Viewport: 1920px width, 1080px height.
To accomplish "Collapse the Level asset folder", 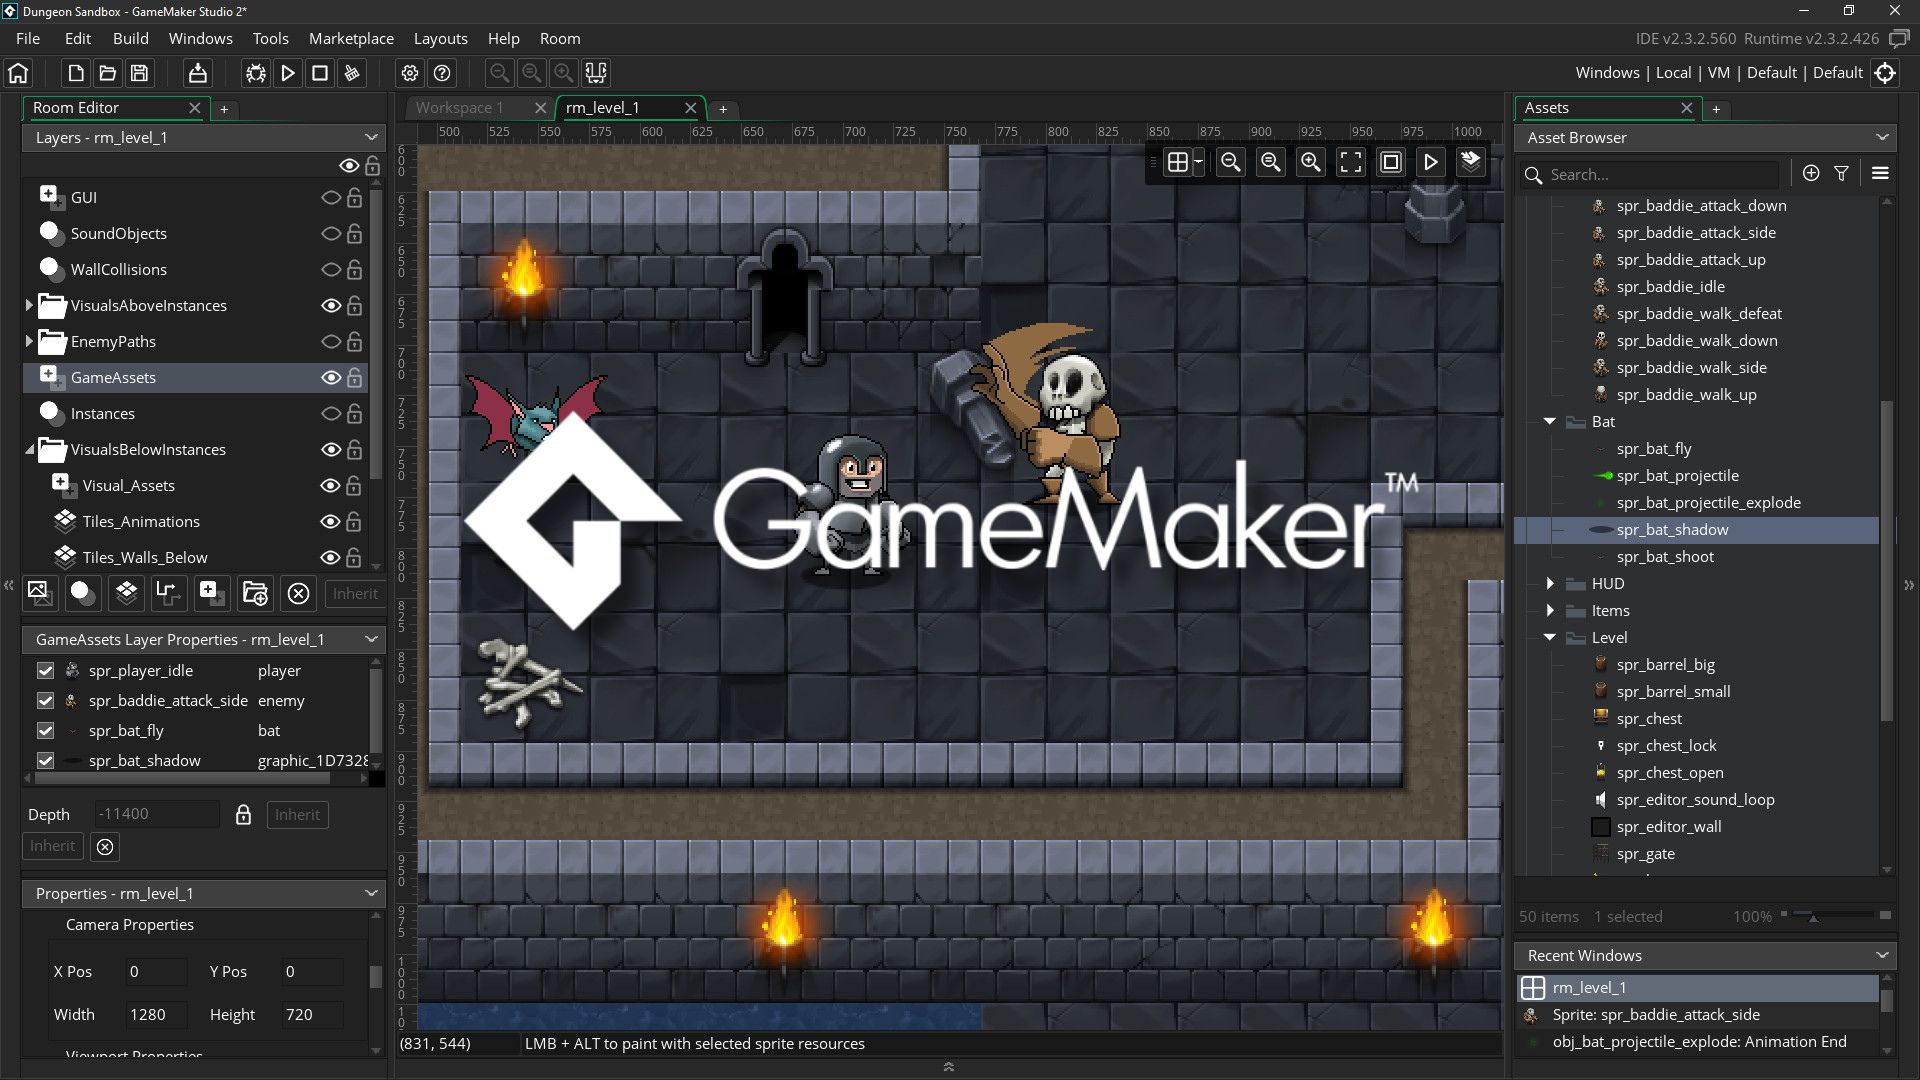I will point(1550,638).
